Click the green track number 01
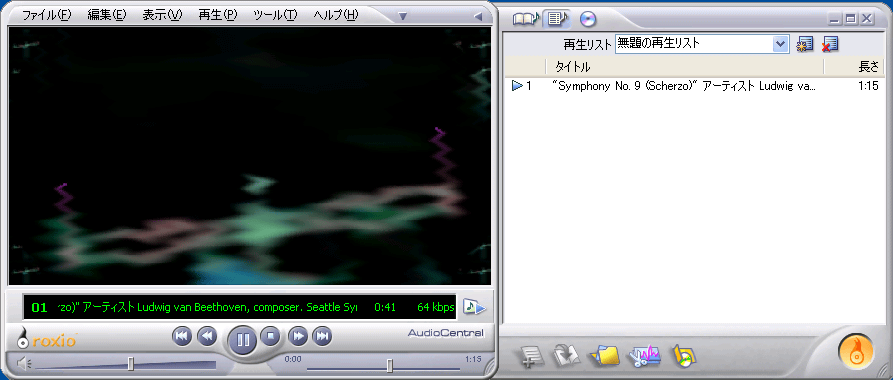Screen dimensions: 893x380 click(39, 308)
